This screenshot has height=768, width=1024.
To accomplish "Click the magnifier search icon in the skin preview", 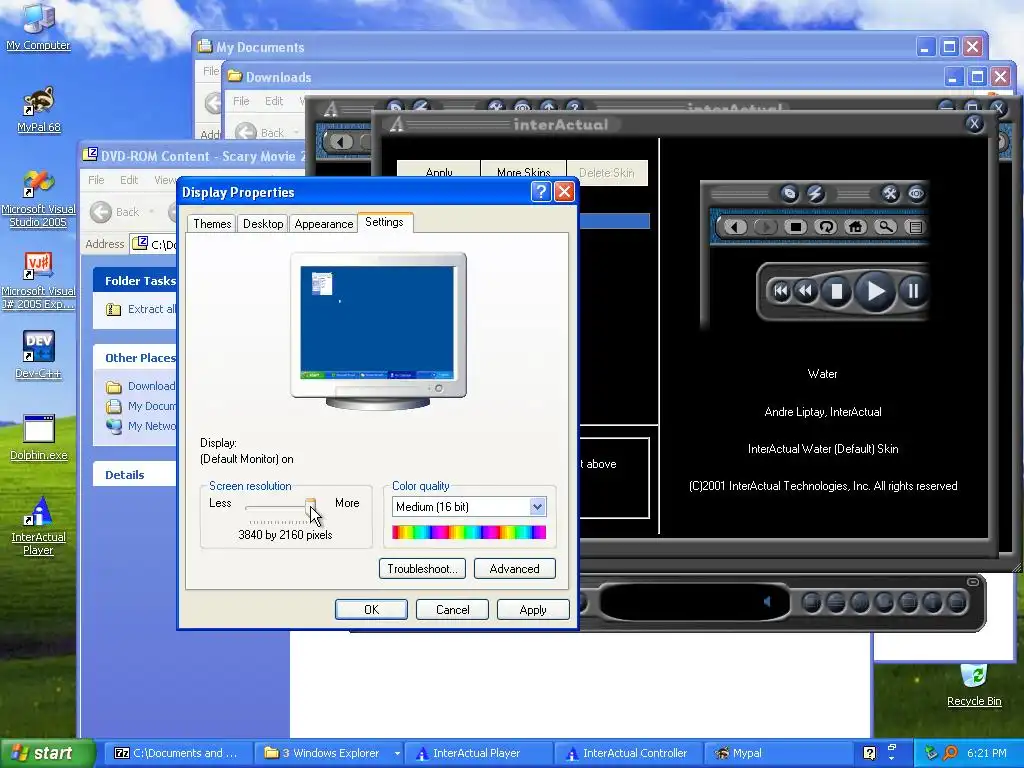I will (886, 227).
